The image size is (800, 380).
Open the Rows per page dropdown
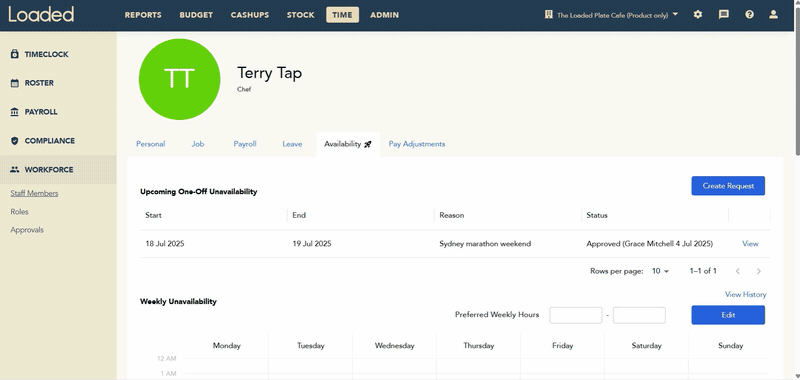pos(660,271)
